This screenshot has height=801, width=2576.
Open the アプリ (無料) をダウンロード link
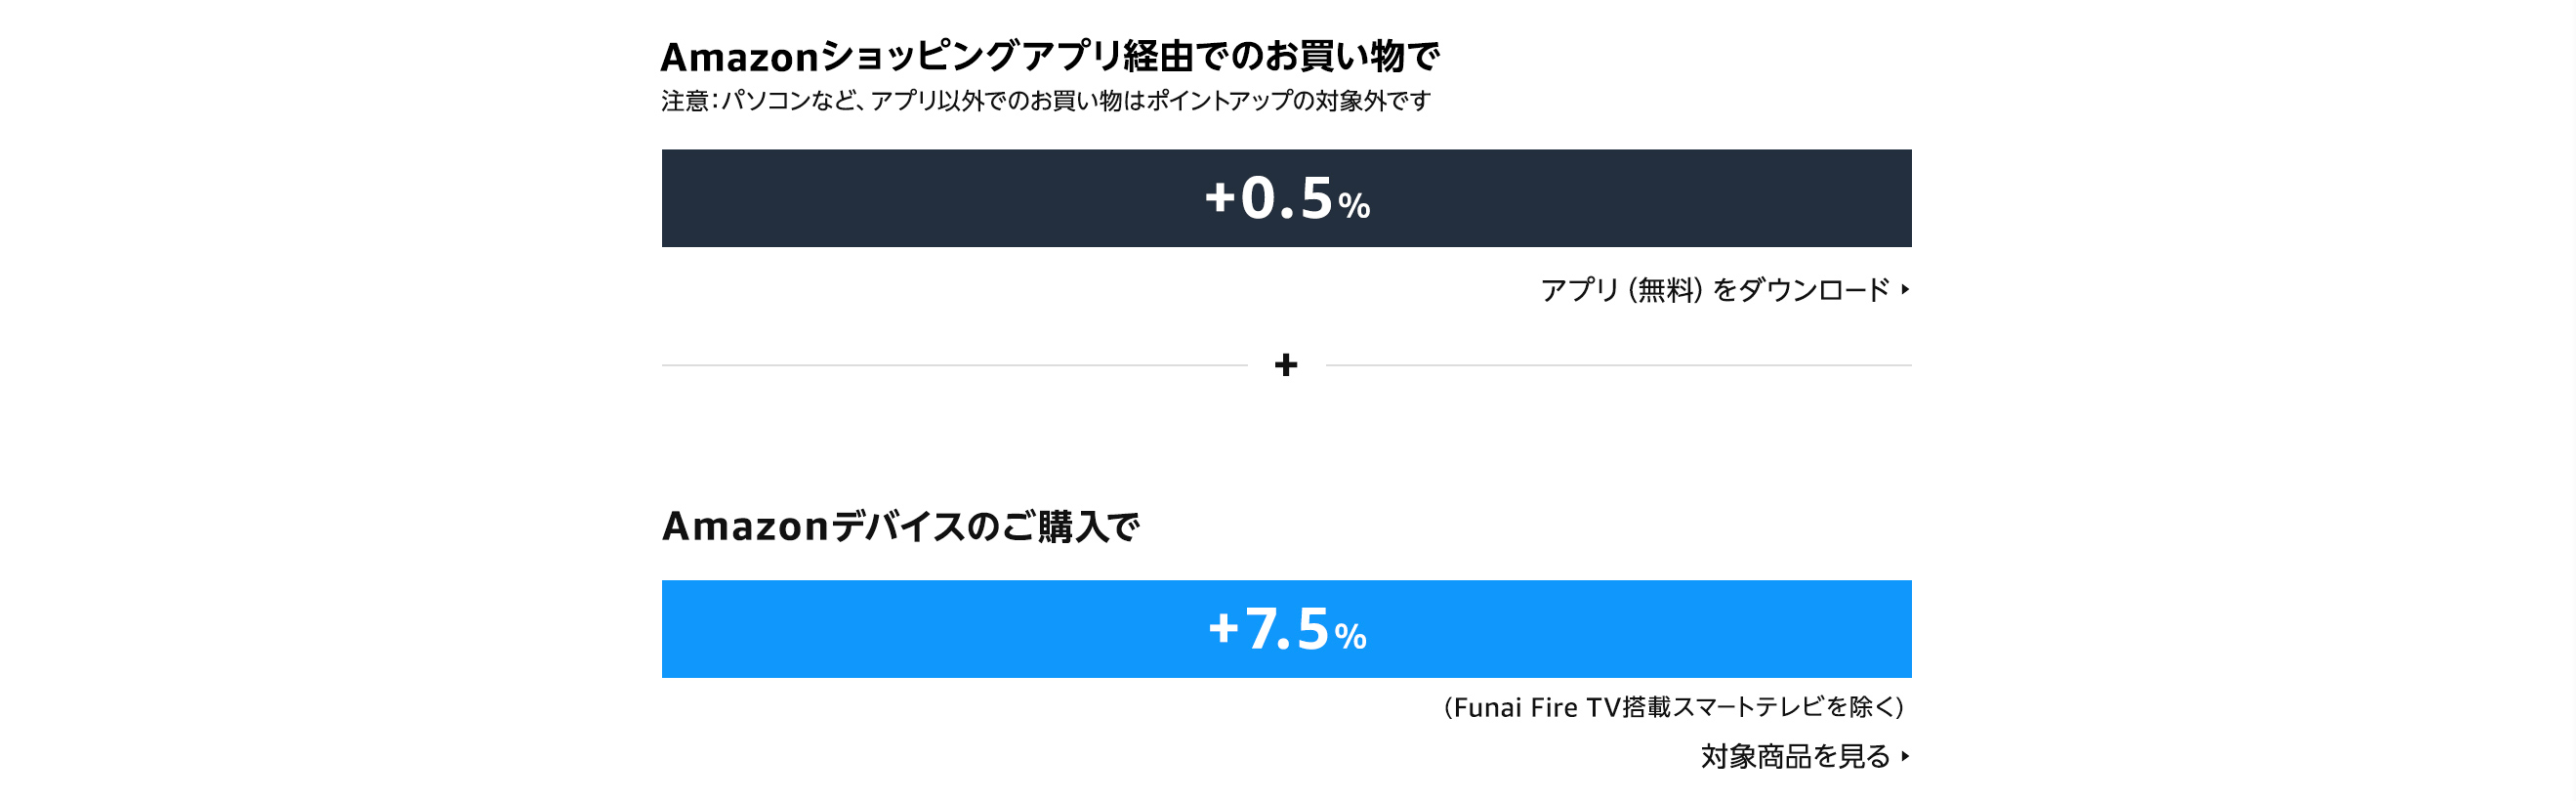click(1714, 290)
